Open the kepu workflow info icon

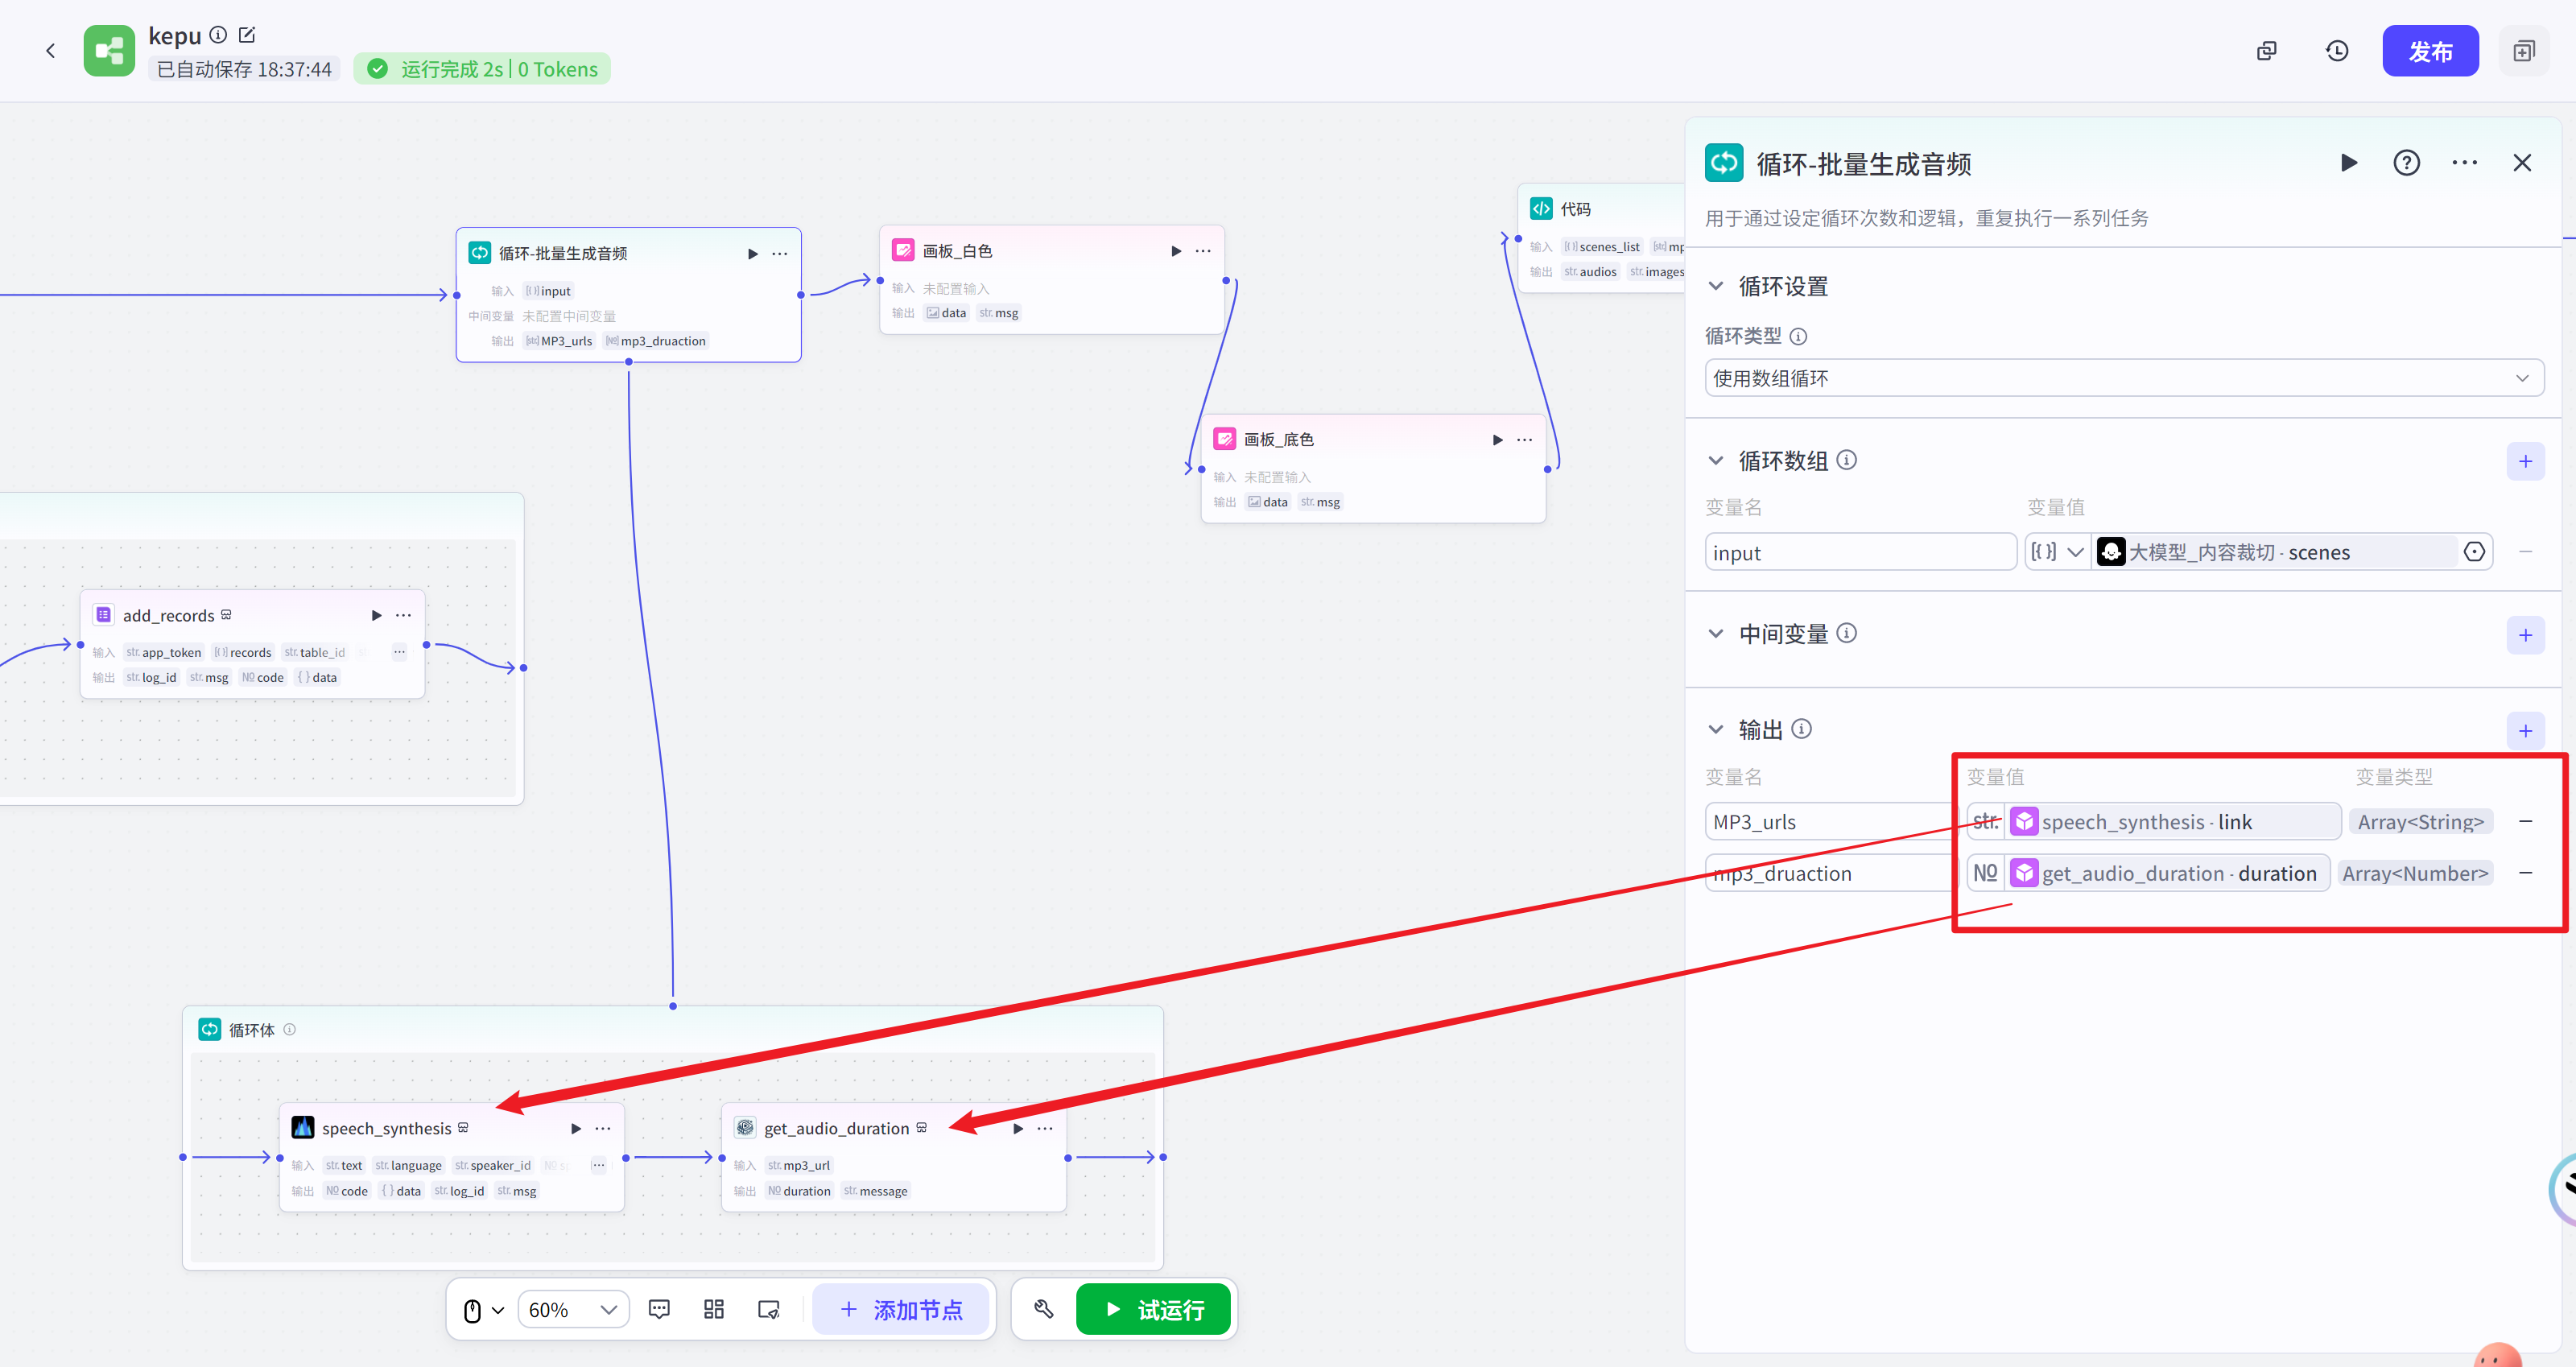coord(218,35)
